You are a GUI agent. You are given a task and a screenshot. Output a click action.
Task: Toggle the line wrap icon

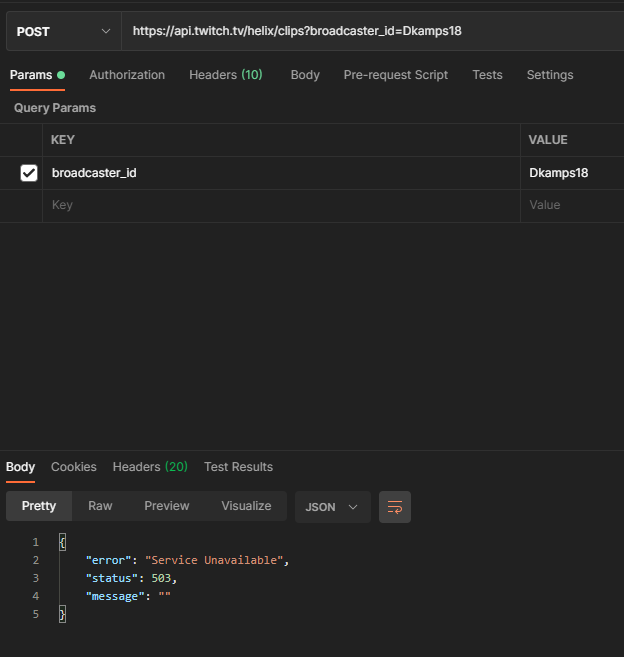click(395, 507)
